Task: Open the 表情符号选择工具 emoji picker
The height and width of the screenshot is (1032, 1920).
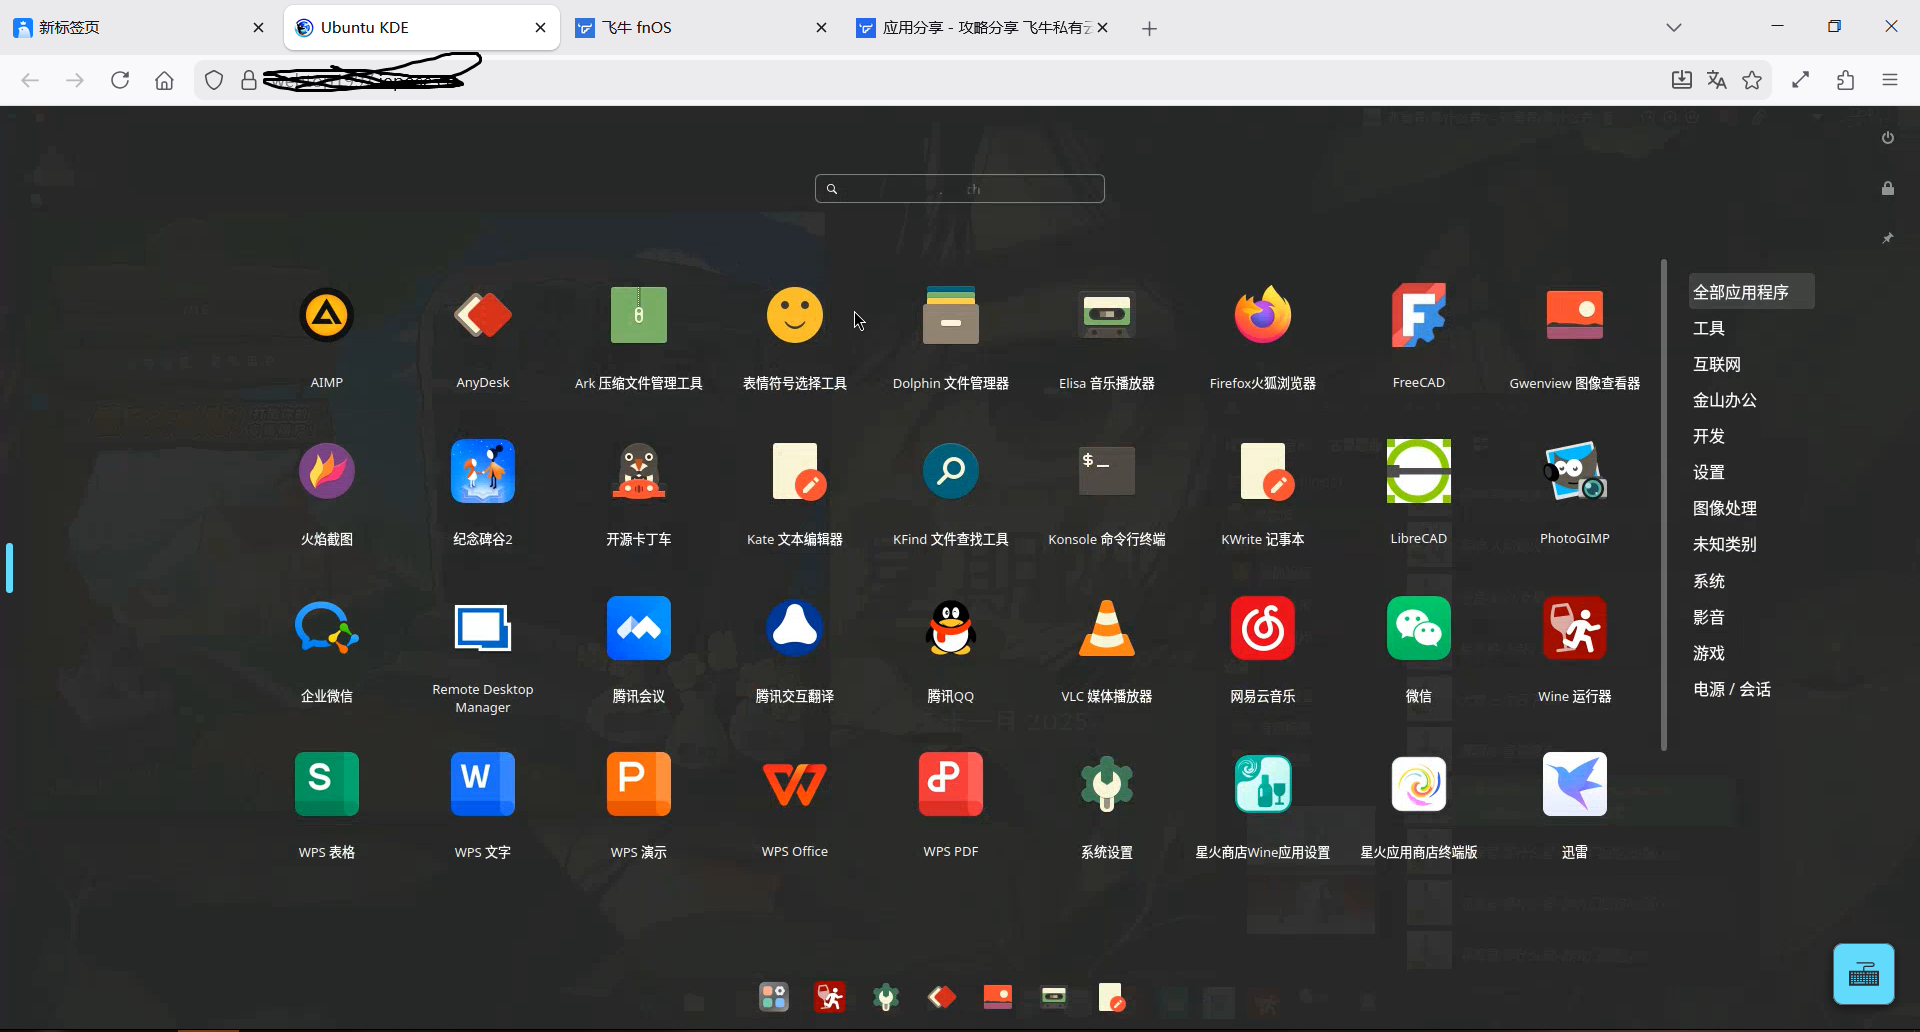Action: (795, 316)
